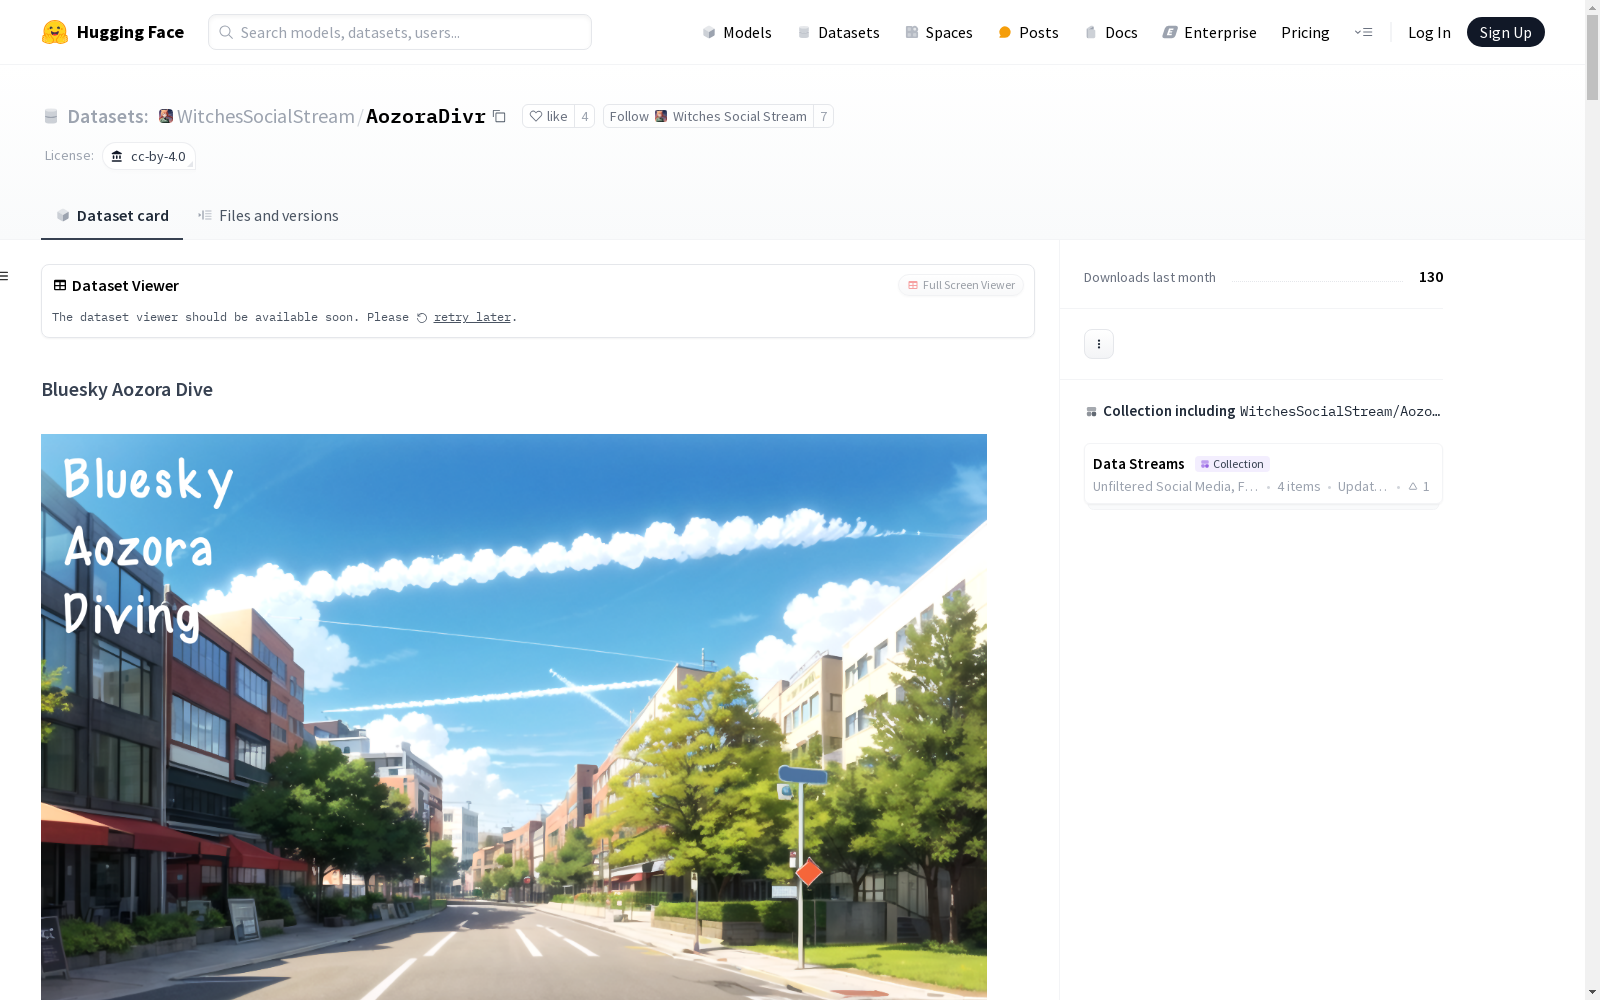Open the left table-of-contents hamburger icon
The image size is (1600, 1000).
coord(4,276)
